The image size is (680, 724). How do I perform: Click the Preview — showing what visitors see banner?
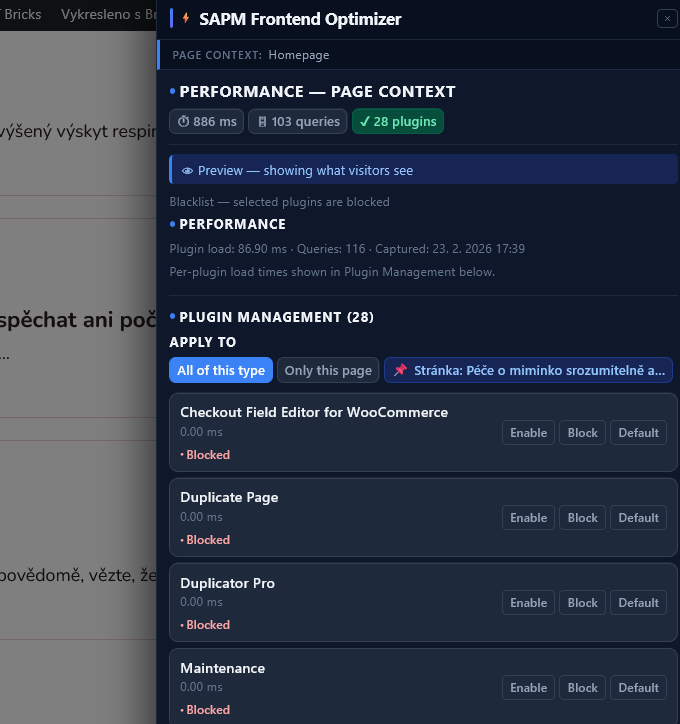pos(423,169)
